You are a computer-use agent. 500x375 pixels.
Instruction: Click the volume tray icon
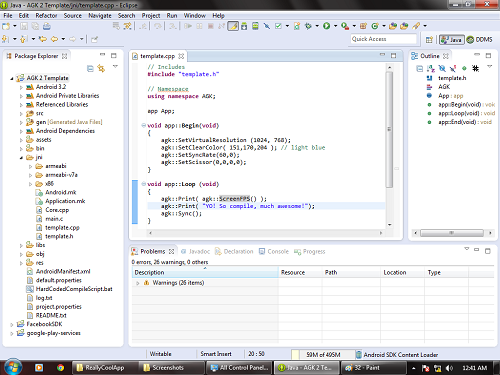(449, 368)
